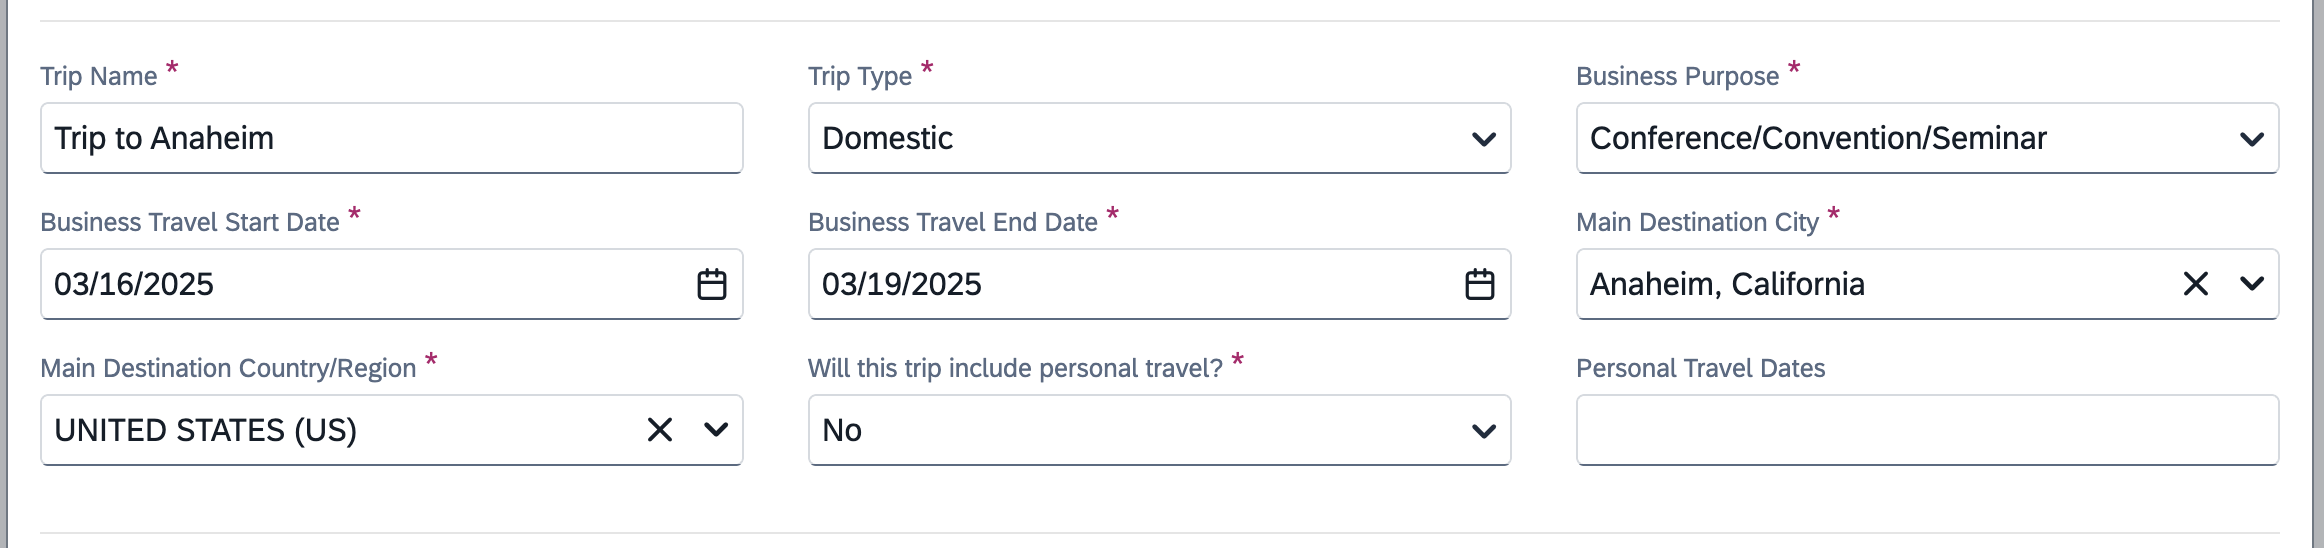
Task: Click the empty Personal Travel Dates field
Action: [x=1927, y=430]
